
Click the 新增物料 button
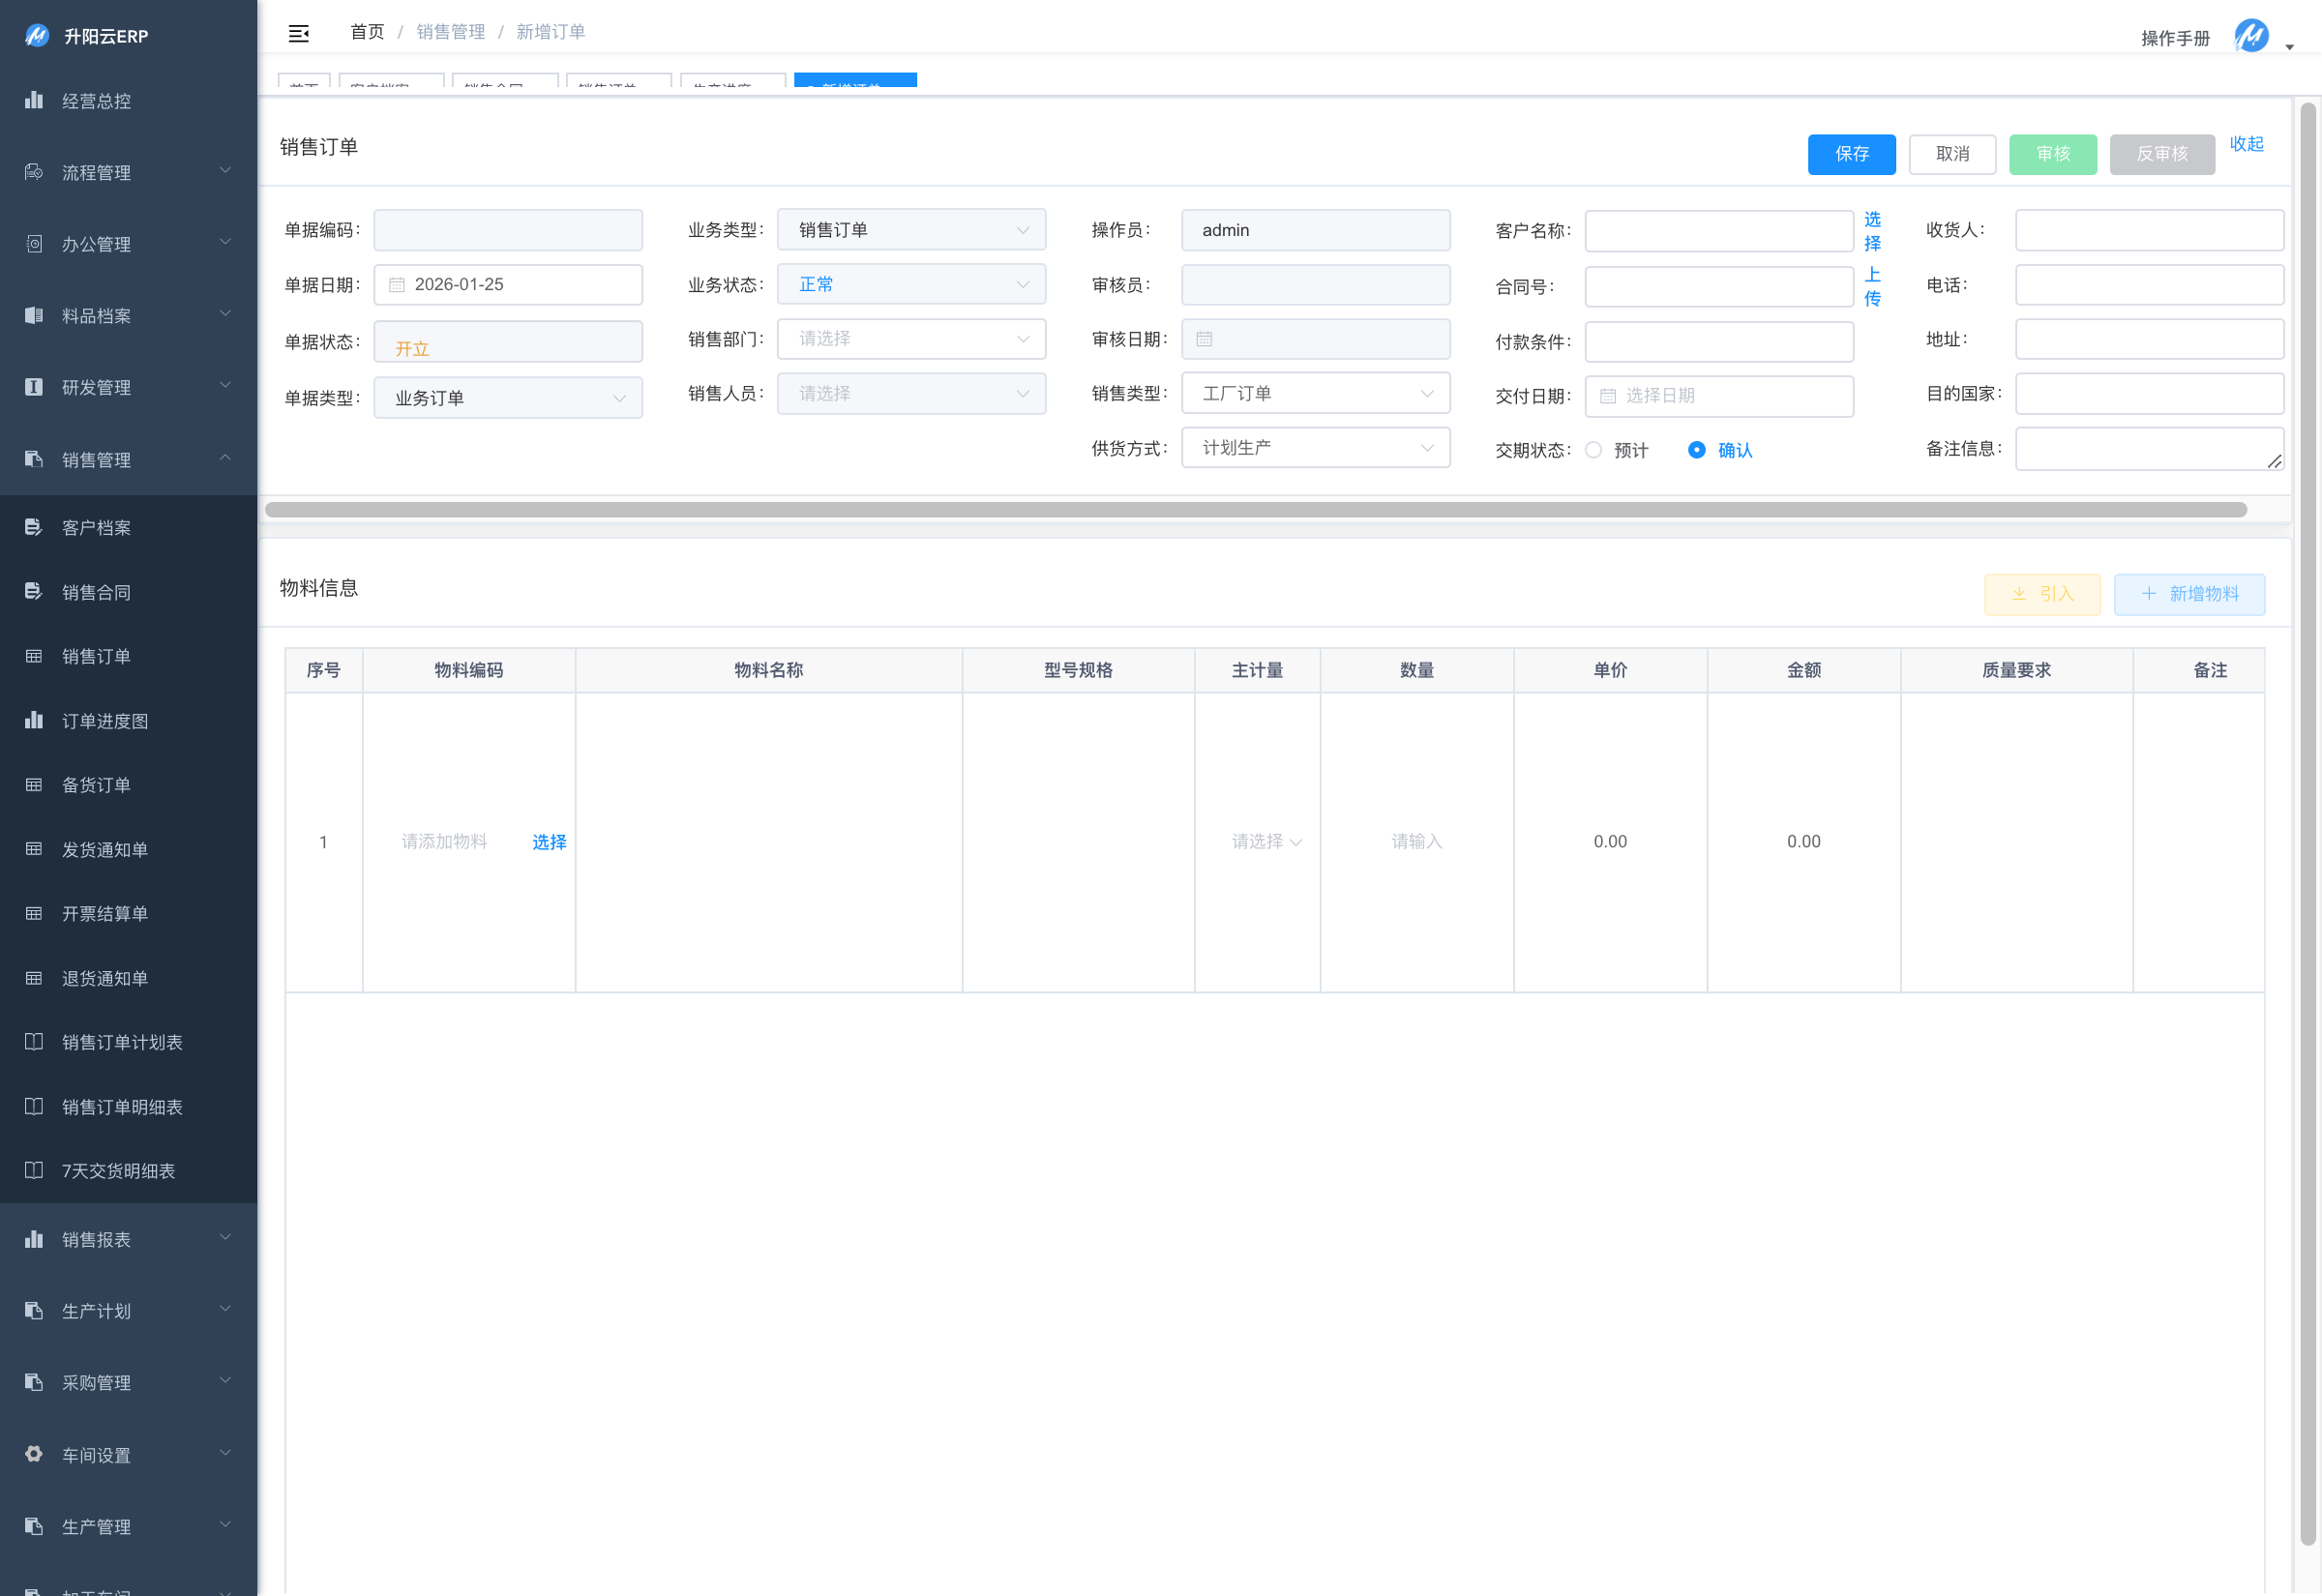2189,594
